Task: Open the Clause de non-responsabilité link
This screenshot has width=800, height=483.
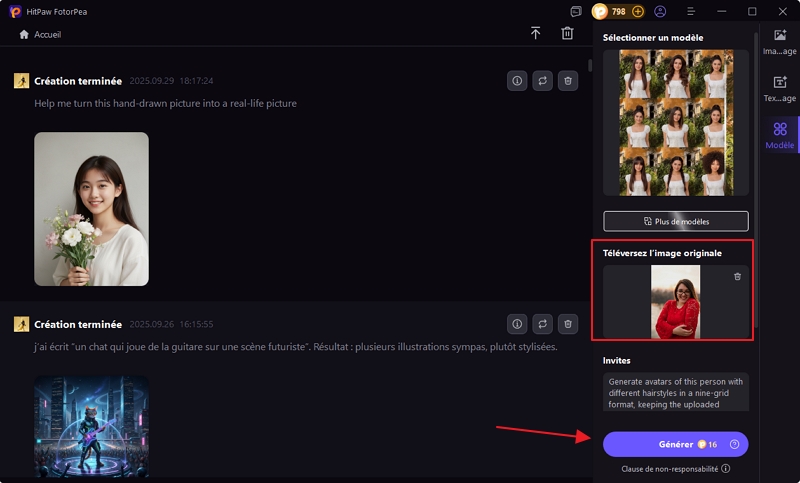Action: 675,468
